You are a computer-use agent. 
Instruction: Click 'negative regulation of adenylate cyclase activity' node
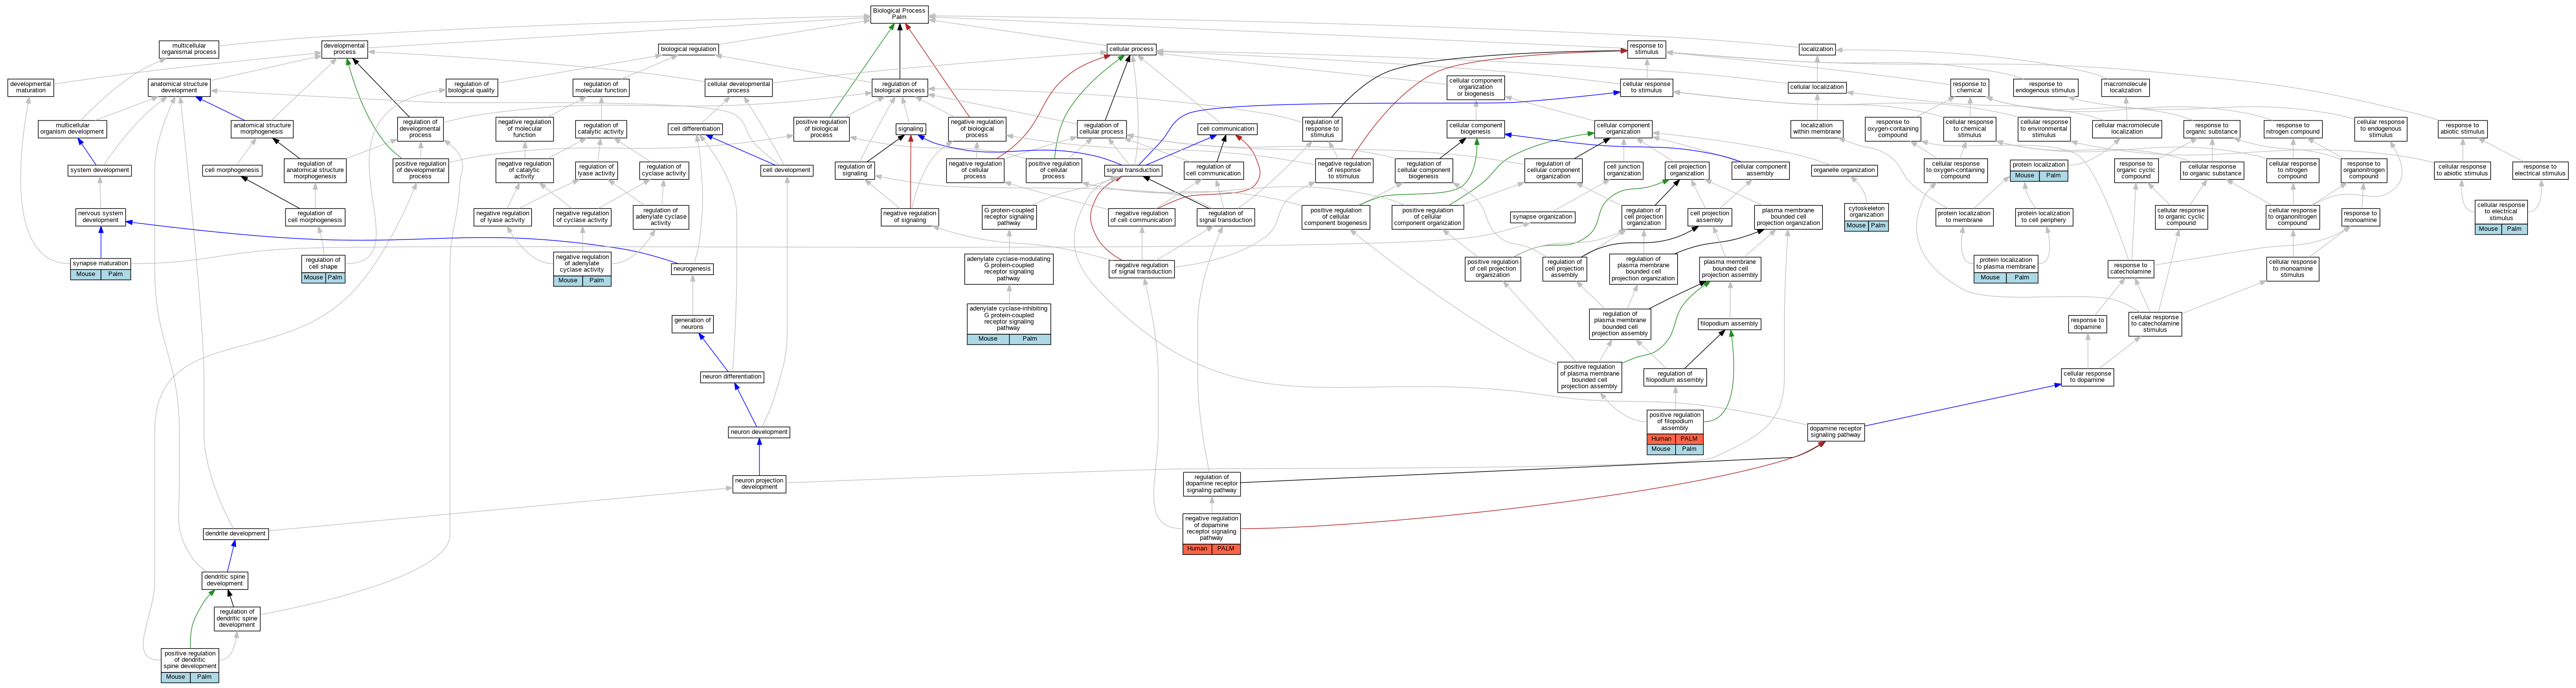[582, 269]
